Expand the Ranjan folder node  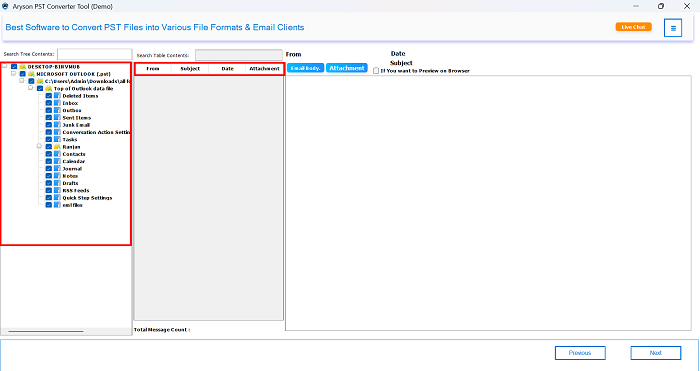pyautogui.click(x=39, y=146)
